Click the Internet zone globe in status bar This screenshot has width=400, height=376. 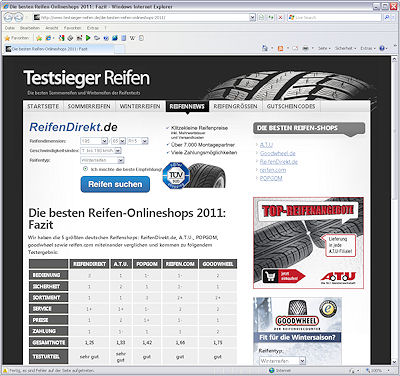272,370
